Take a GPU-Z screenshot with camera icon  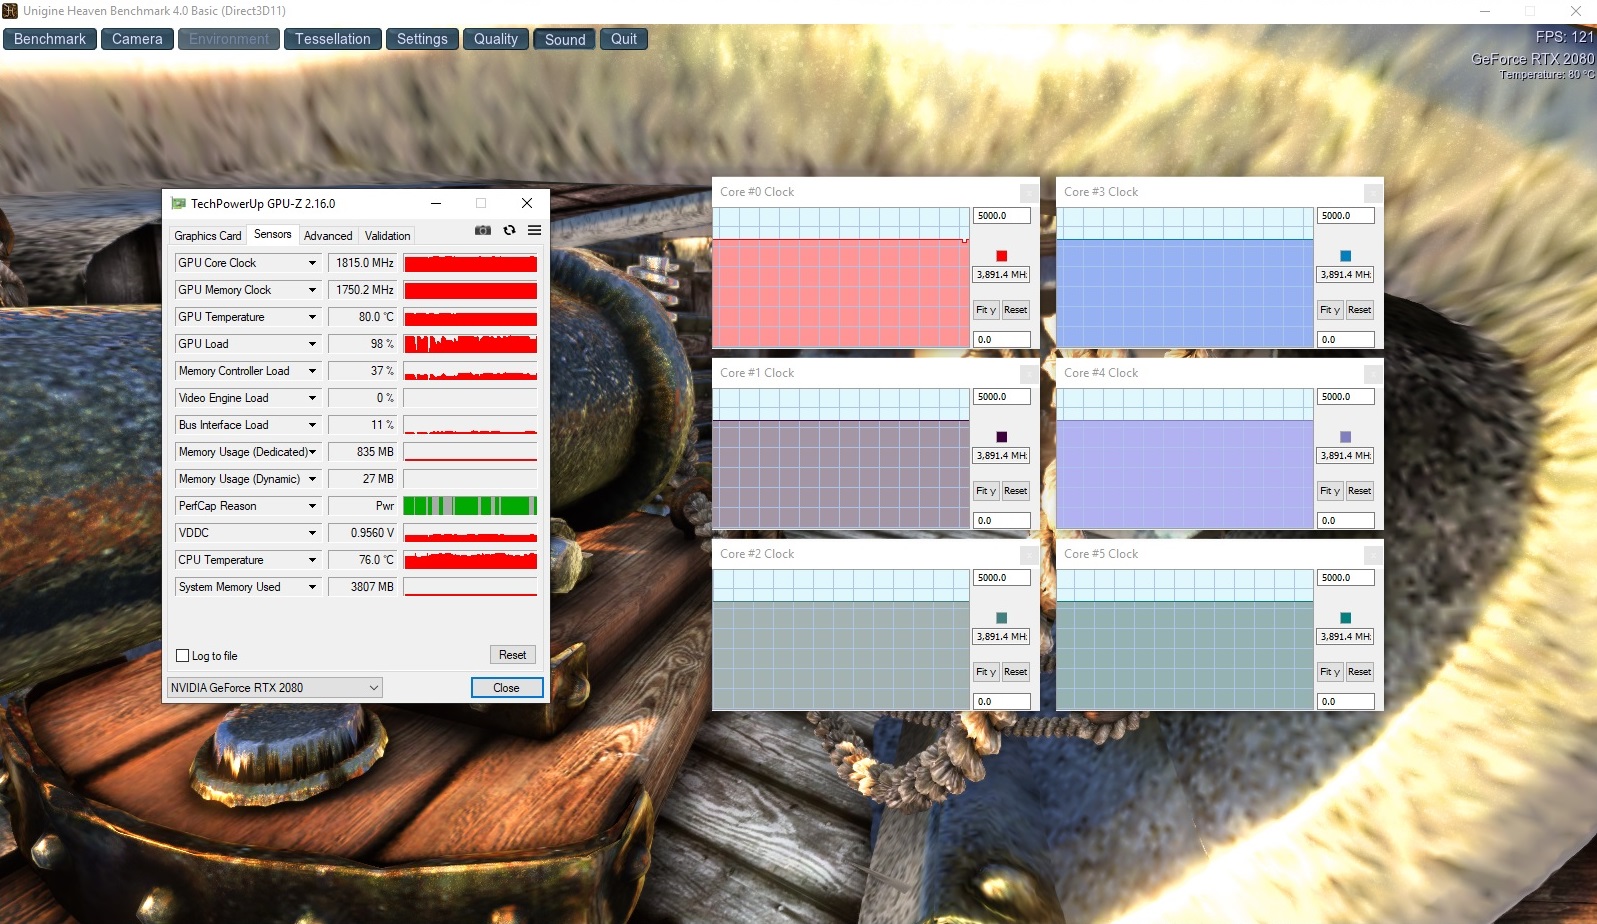(483, 230)
